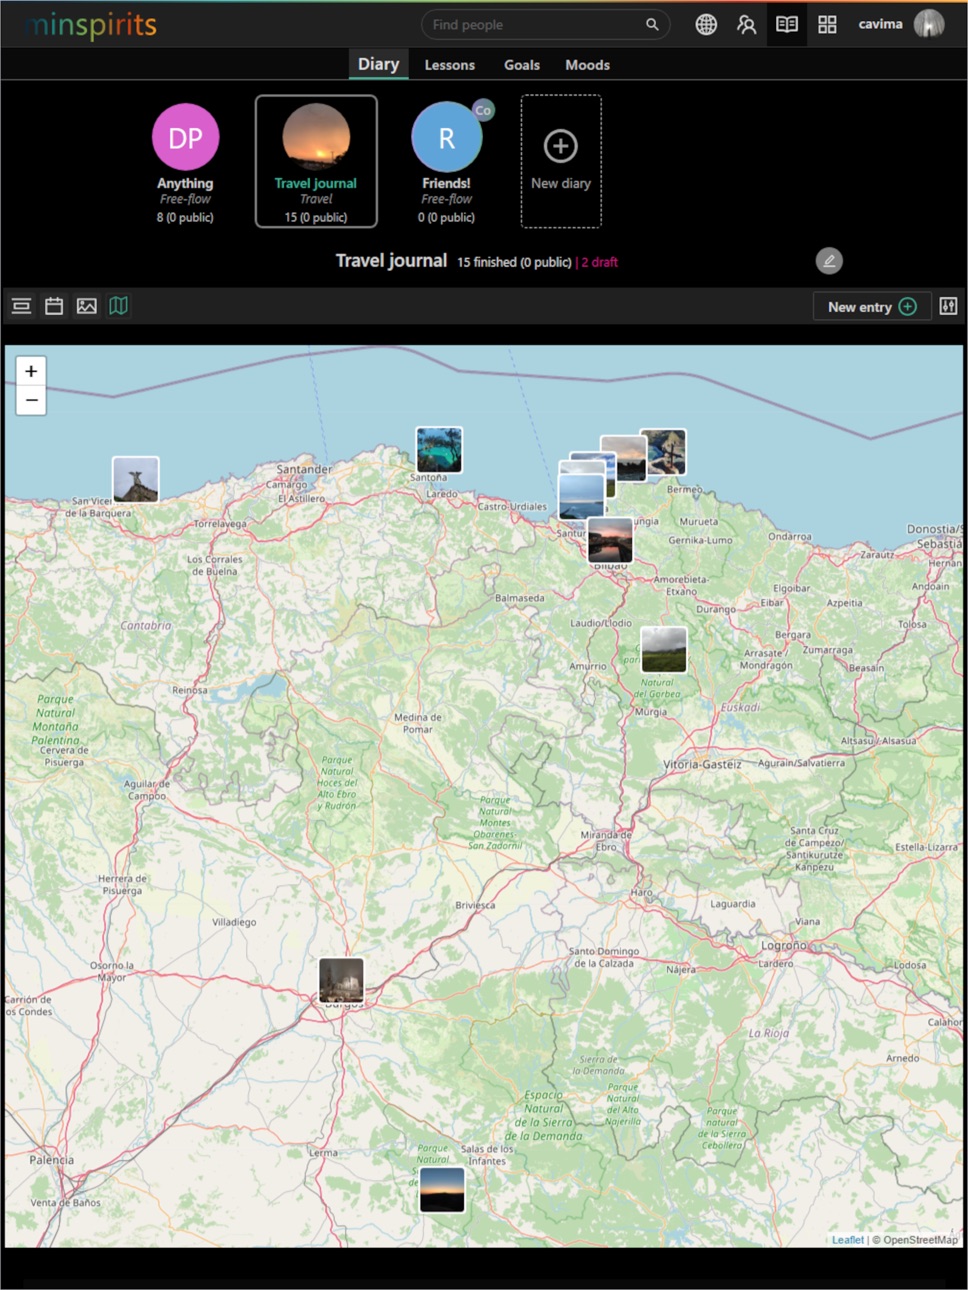968x1290 pixels.
Task: Open the Leaflet attribution link
Action: [847, 1240]
